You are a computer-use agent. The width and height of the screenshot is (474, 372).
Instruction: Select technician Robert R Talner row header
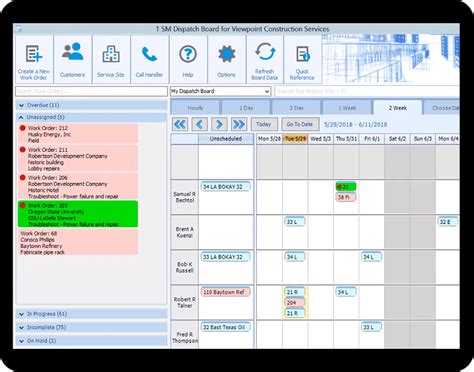pos(185,302)
